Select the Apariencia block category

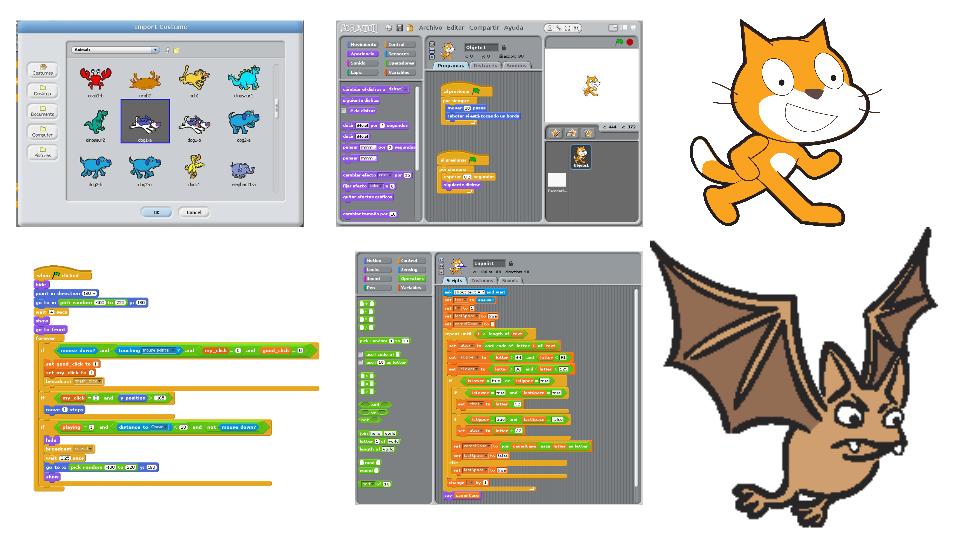(362, 54)
